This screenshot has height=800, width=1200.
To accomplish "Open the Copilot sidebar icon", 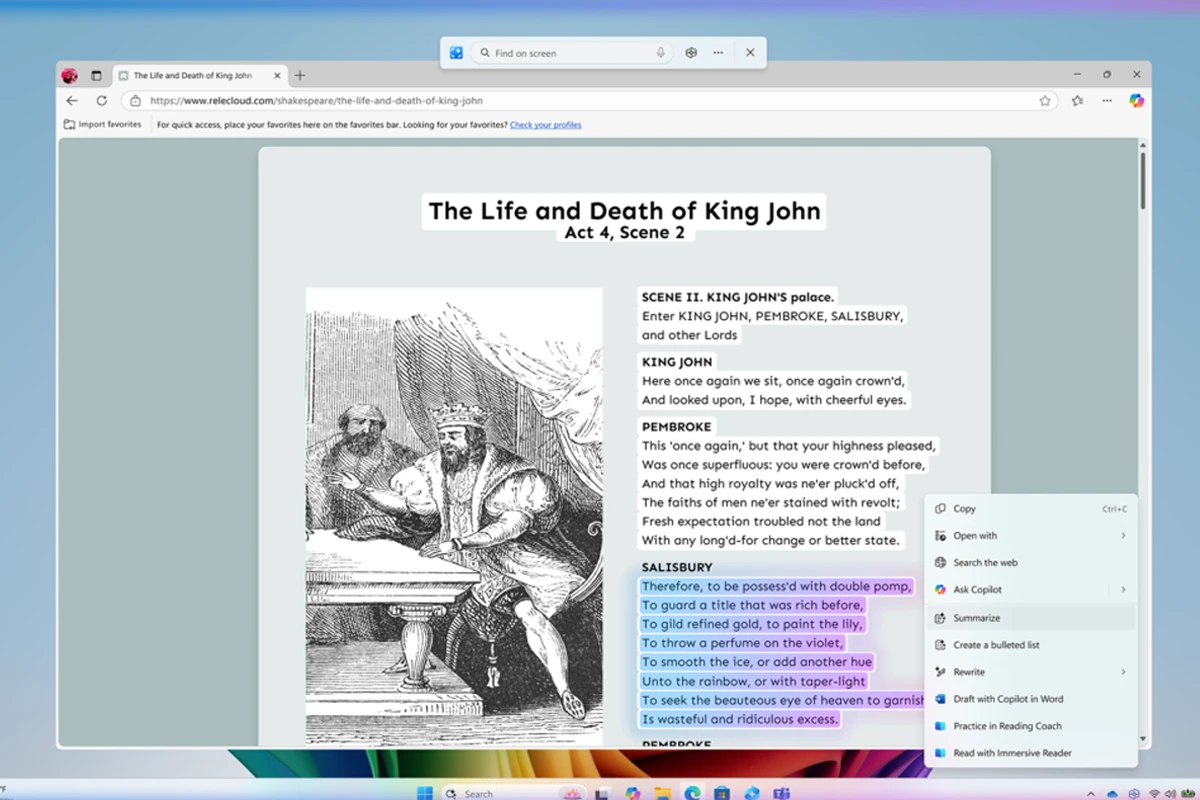I will point(1136,100).
